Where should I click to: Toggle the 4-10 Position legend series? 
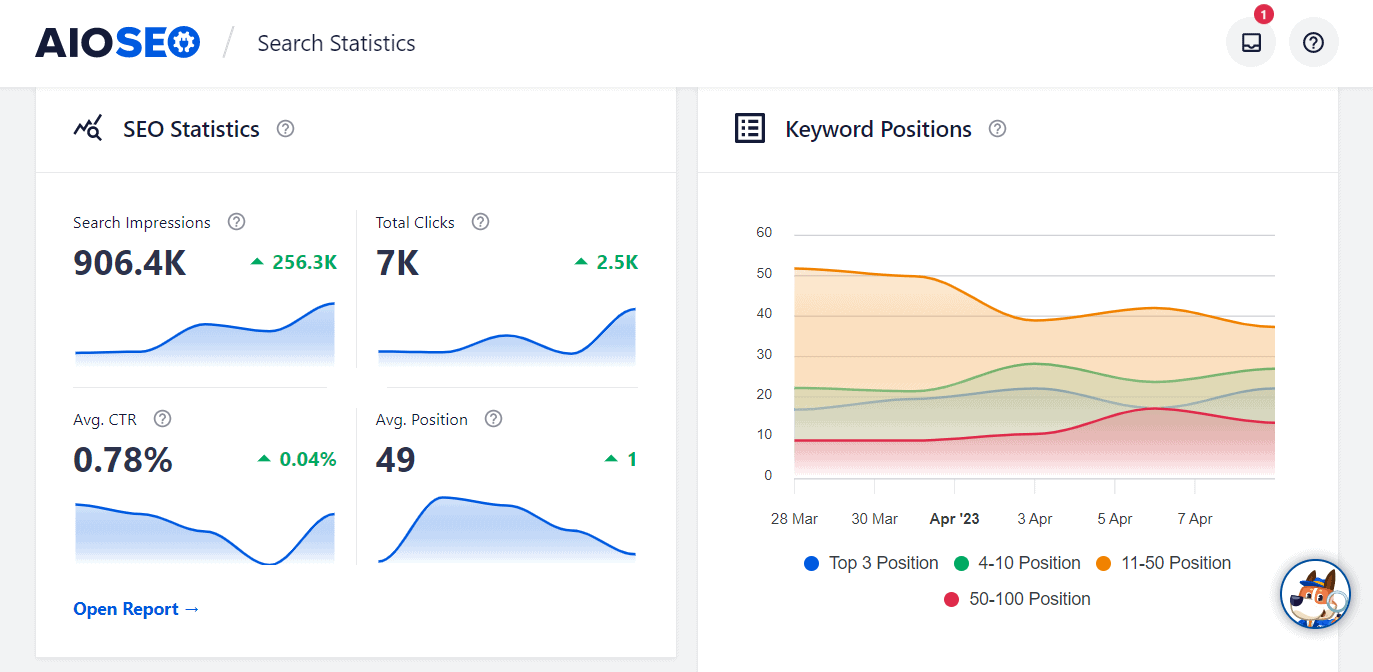1017,563
